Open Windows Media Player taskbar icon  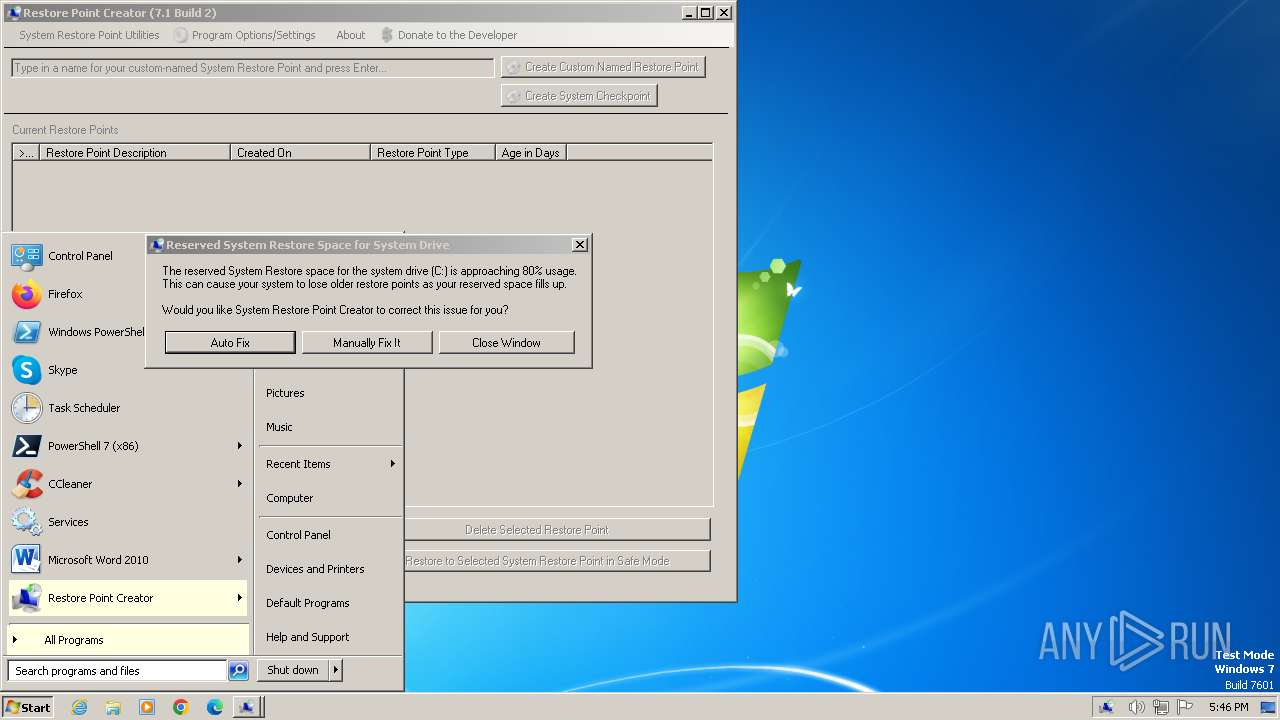(x=147, y=707)
